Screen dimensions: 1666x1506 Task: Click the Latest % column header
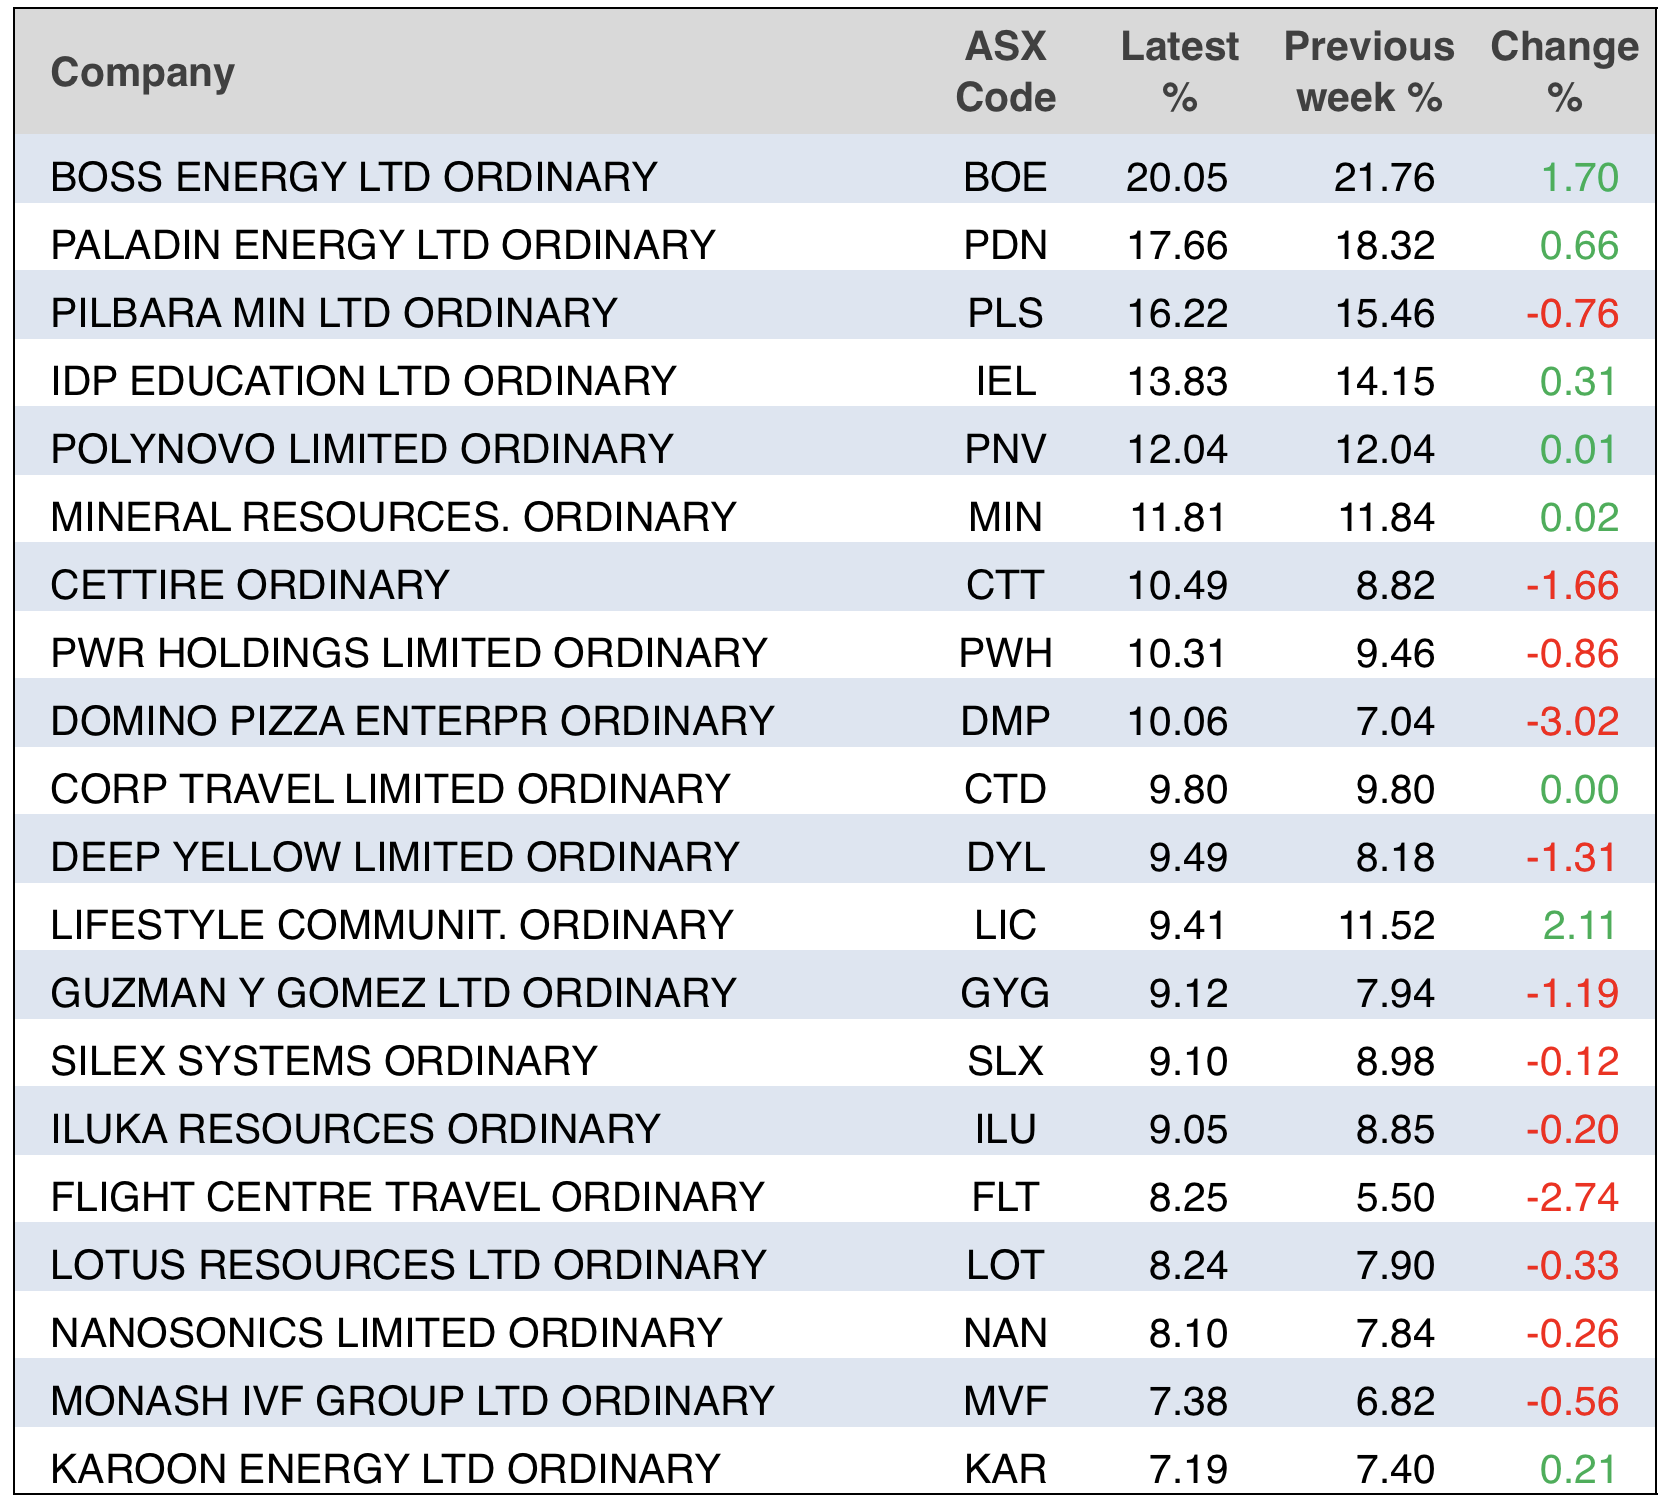pos(1179,72)
